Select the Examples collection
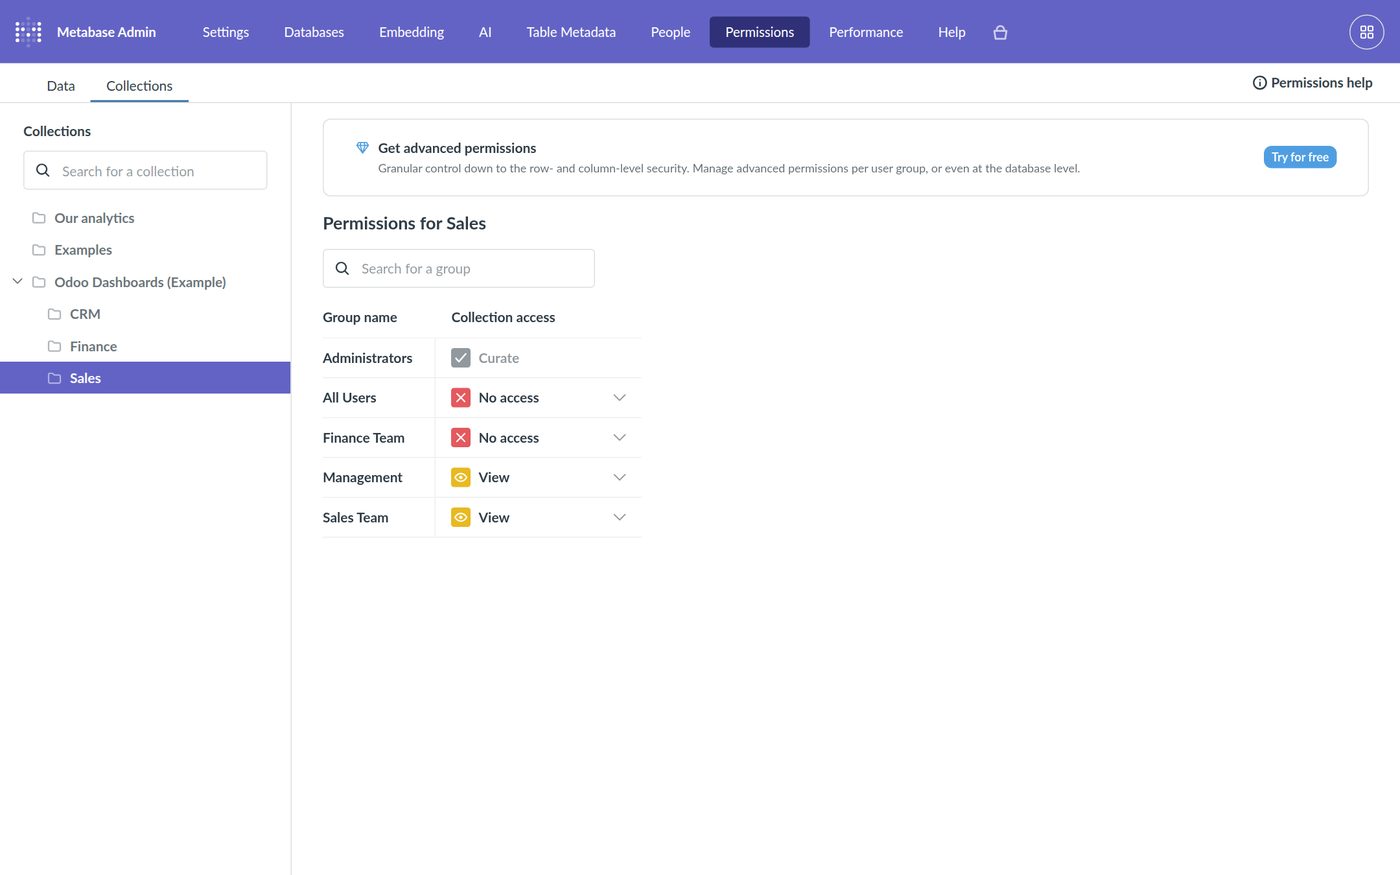 click(145, 250)
